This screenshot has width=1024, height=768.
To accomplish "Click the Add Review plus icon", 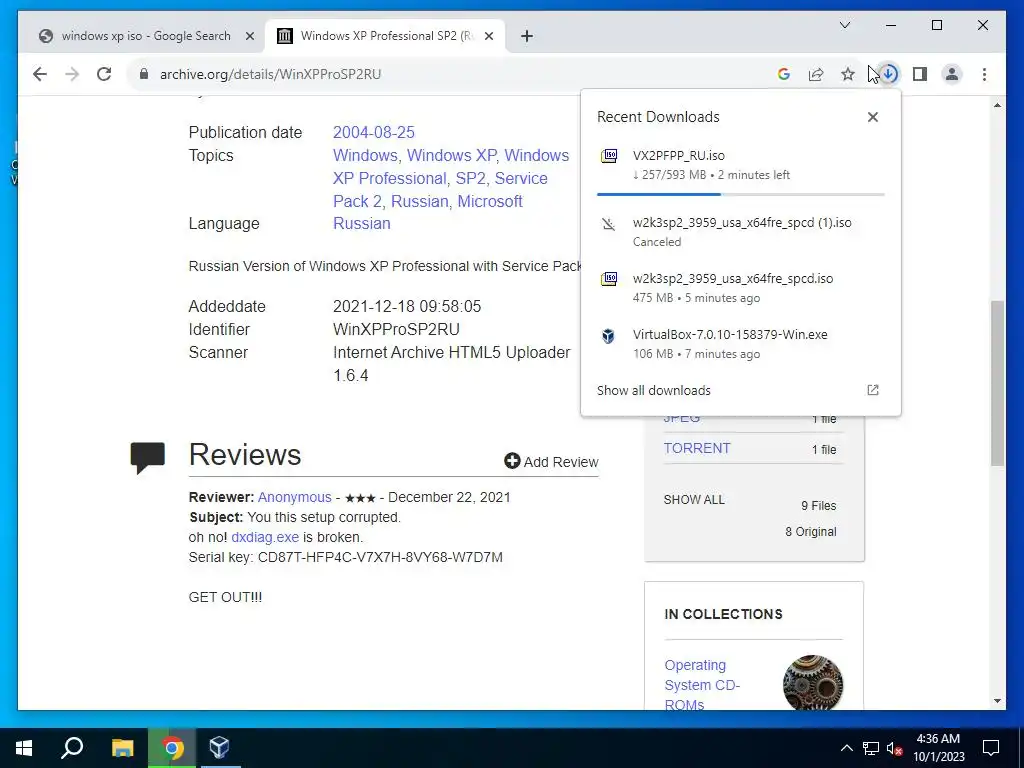I will pos(512,461).
